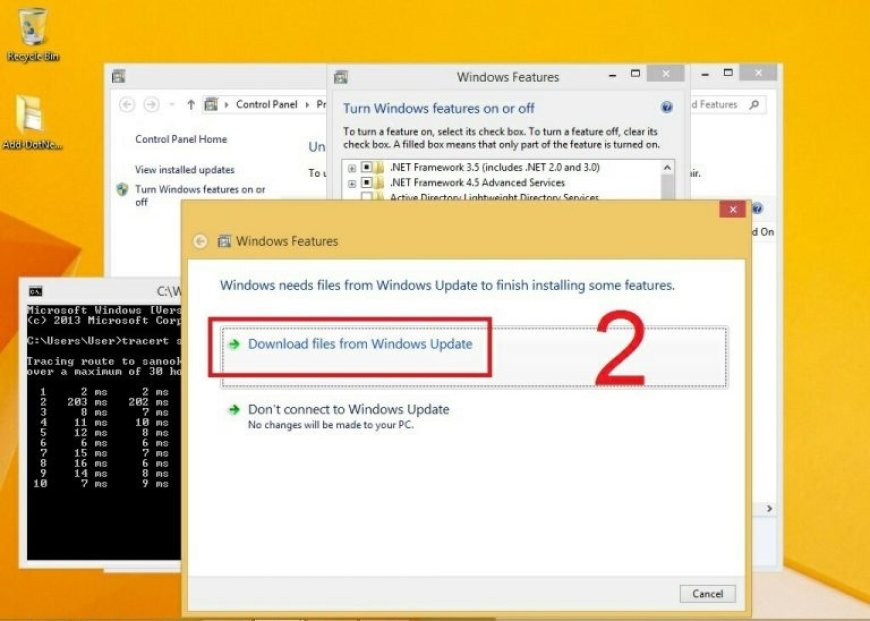Click the address bar icon before Control Panel breadcrumb

[x=211, y=104]
